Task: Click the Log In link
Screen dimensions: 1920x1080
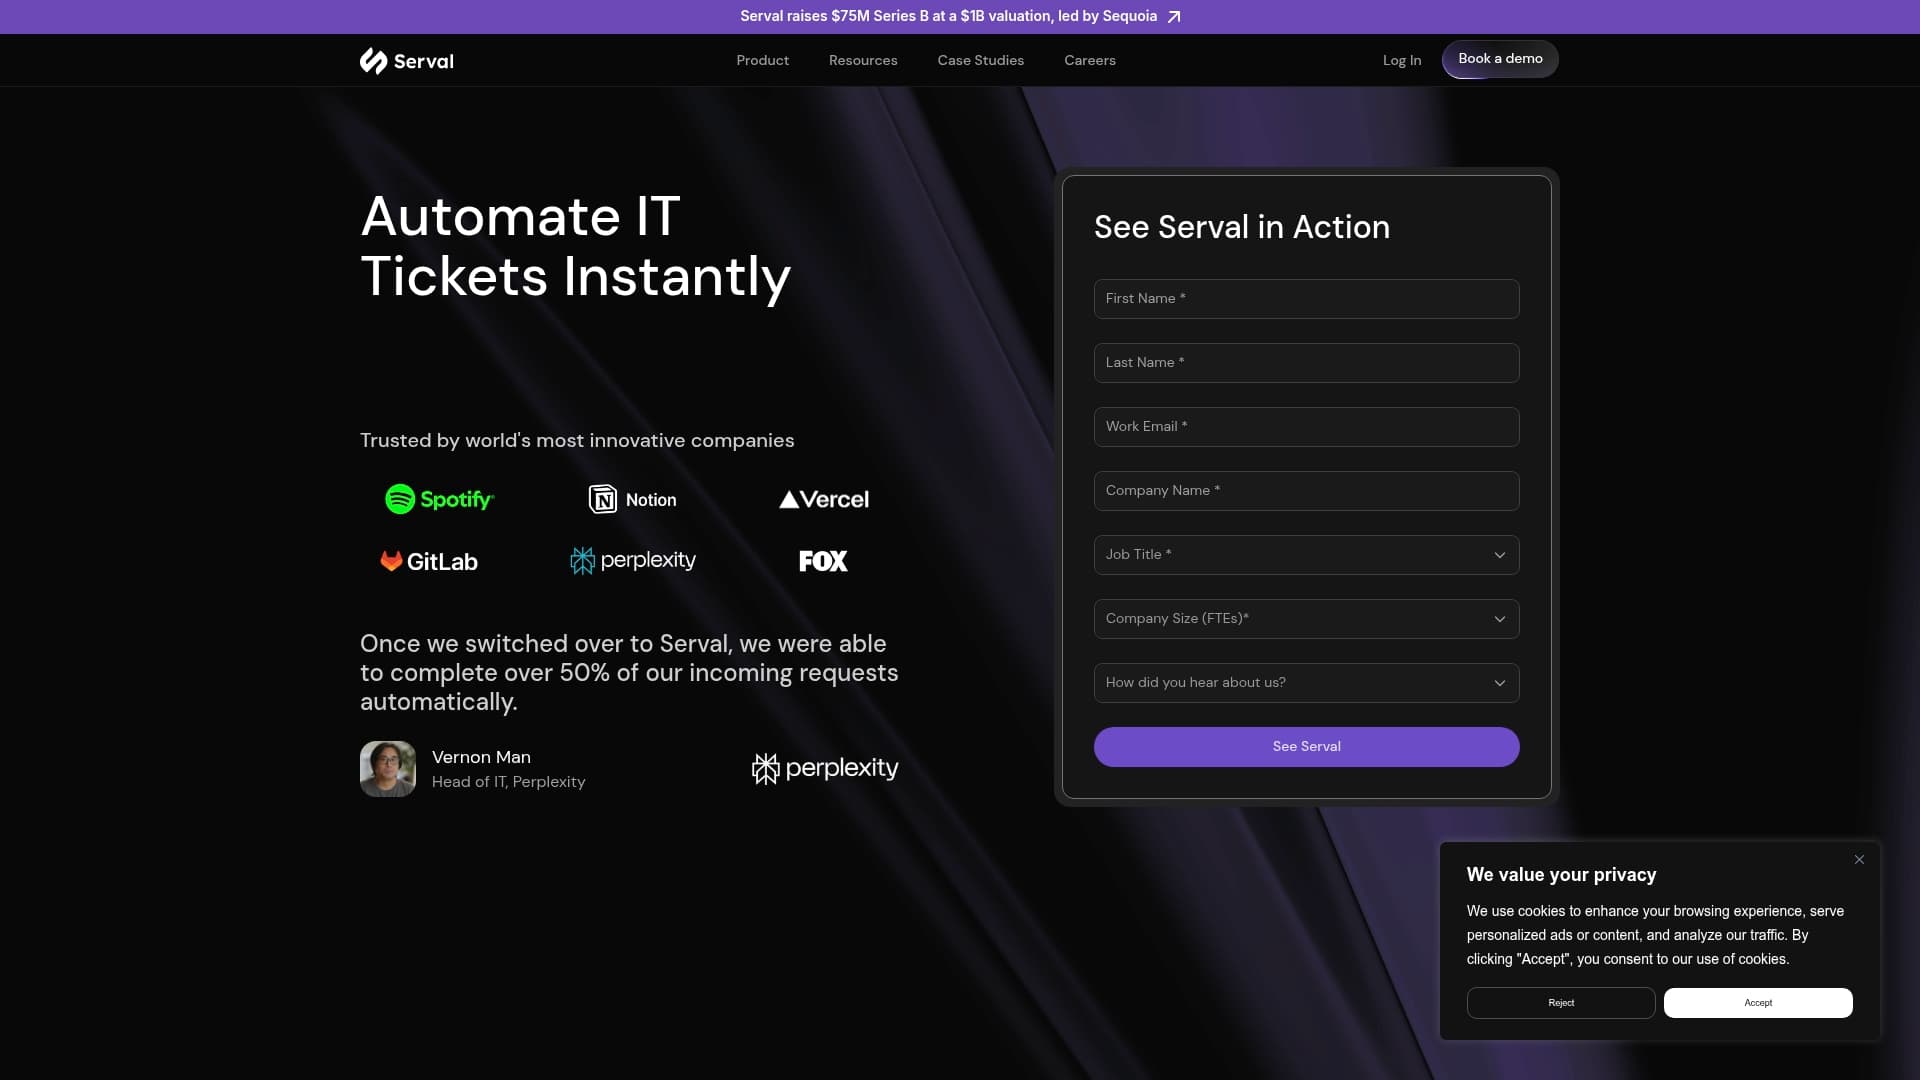Action: click(x=1401, y=61)
